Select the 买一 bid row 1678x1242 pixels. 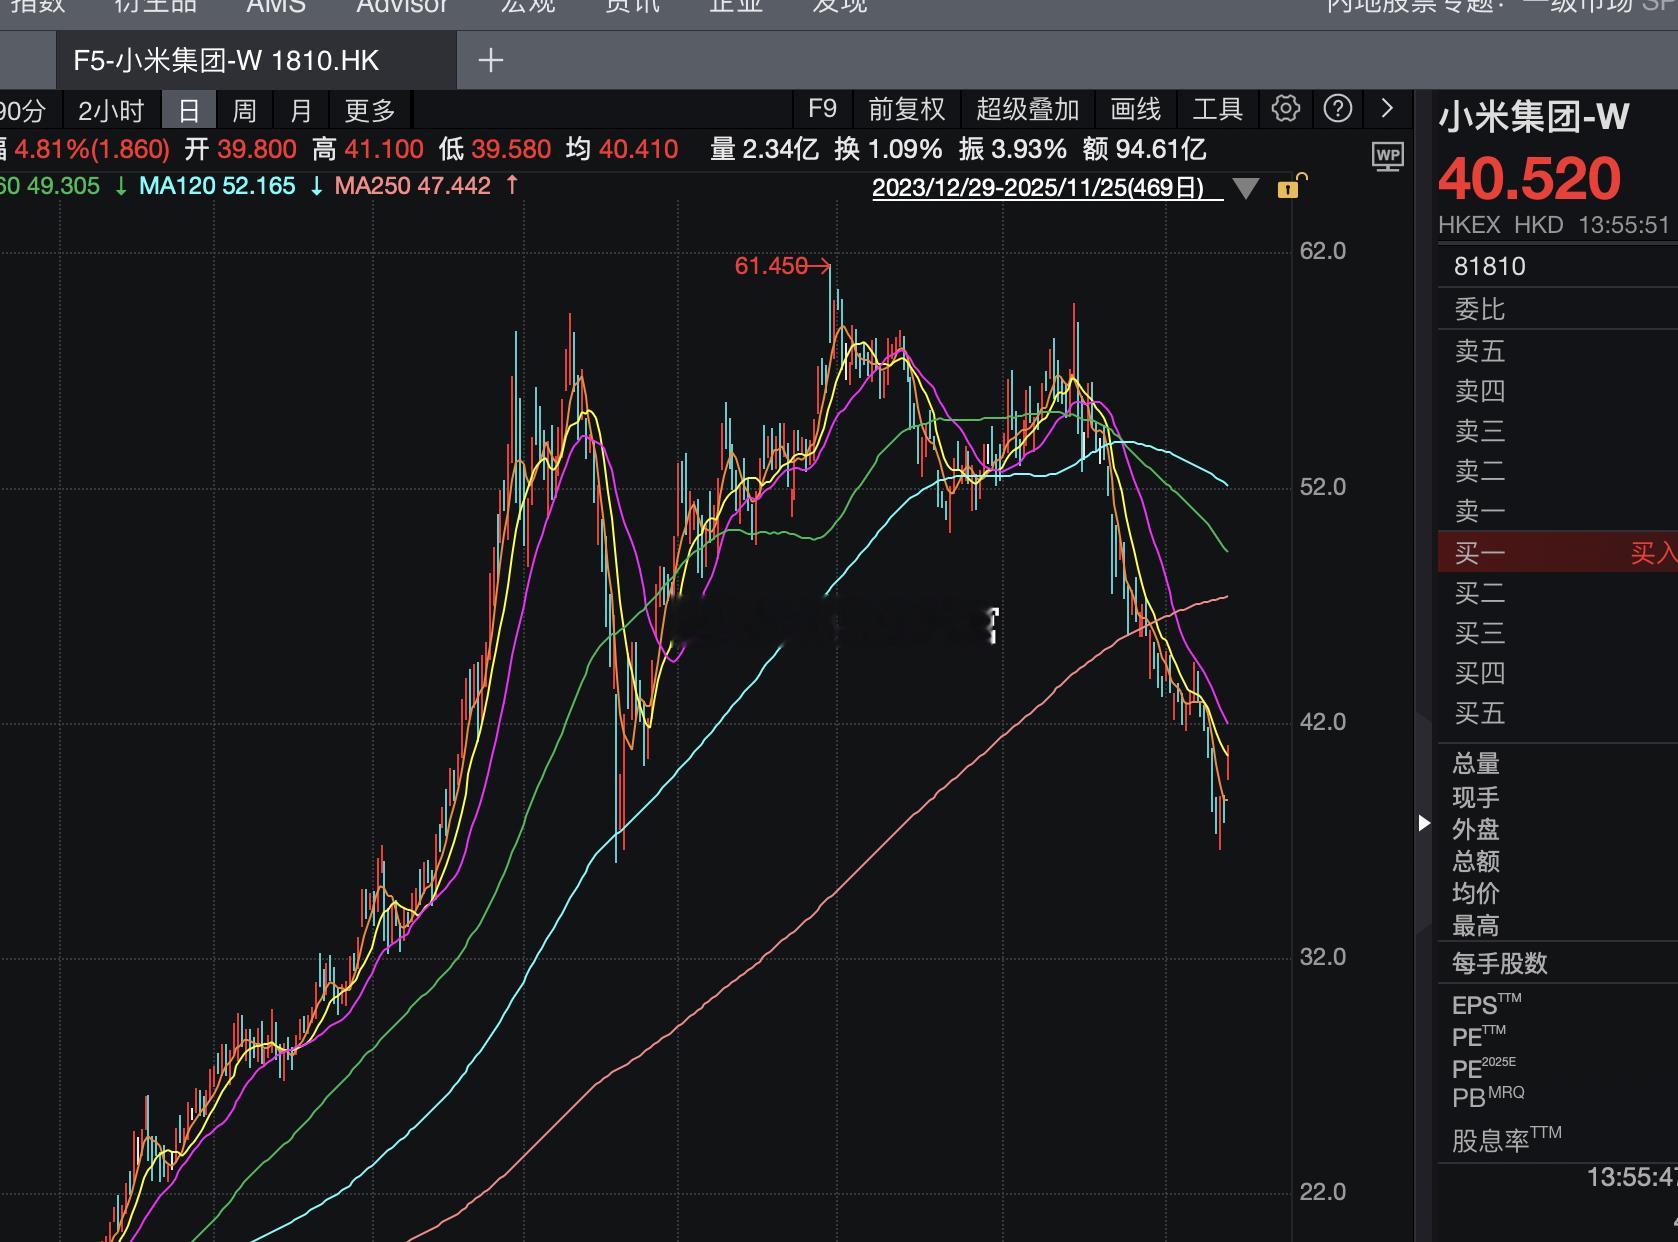1558,553
